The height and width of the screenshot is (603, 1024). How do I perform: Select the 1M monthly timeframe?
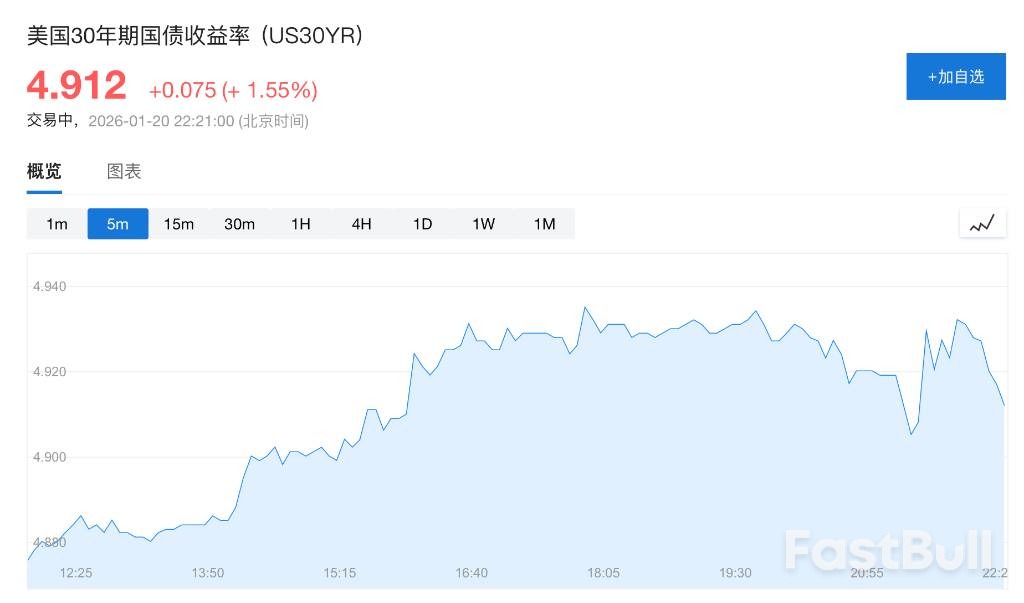point(544,224)
